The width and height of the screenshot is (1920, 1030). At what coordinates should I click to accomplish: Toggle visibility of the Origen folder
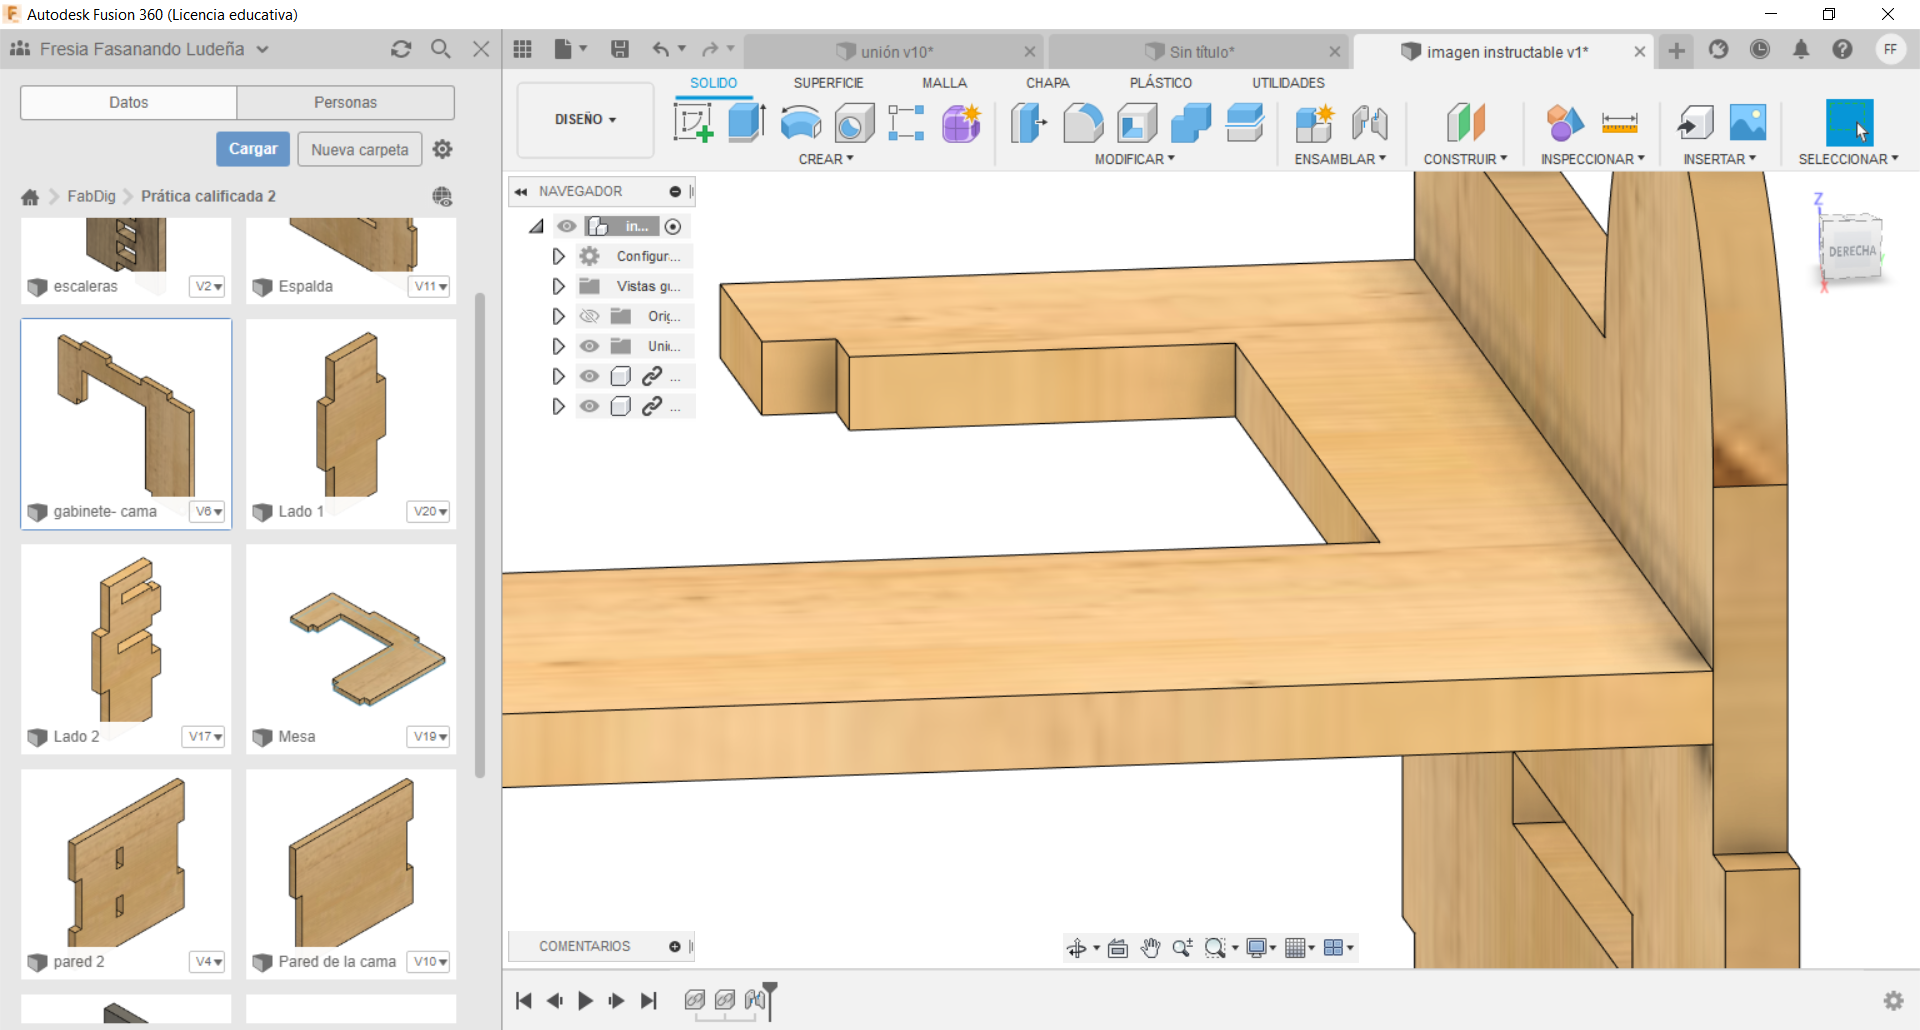coord(590,316)
